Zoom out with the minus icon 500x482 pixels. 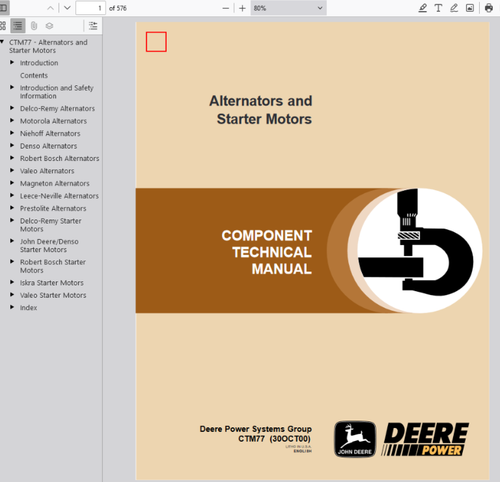point(226,8)
